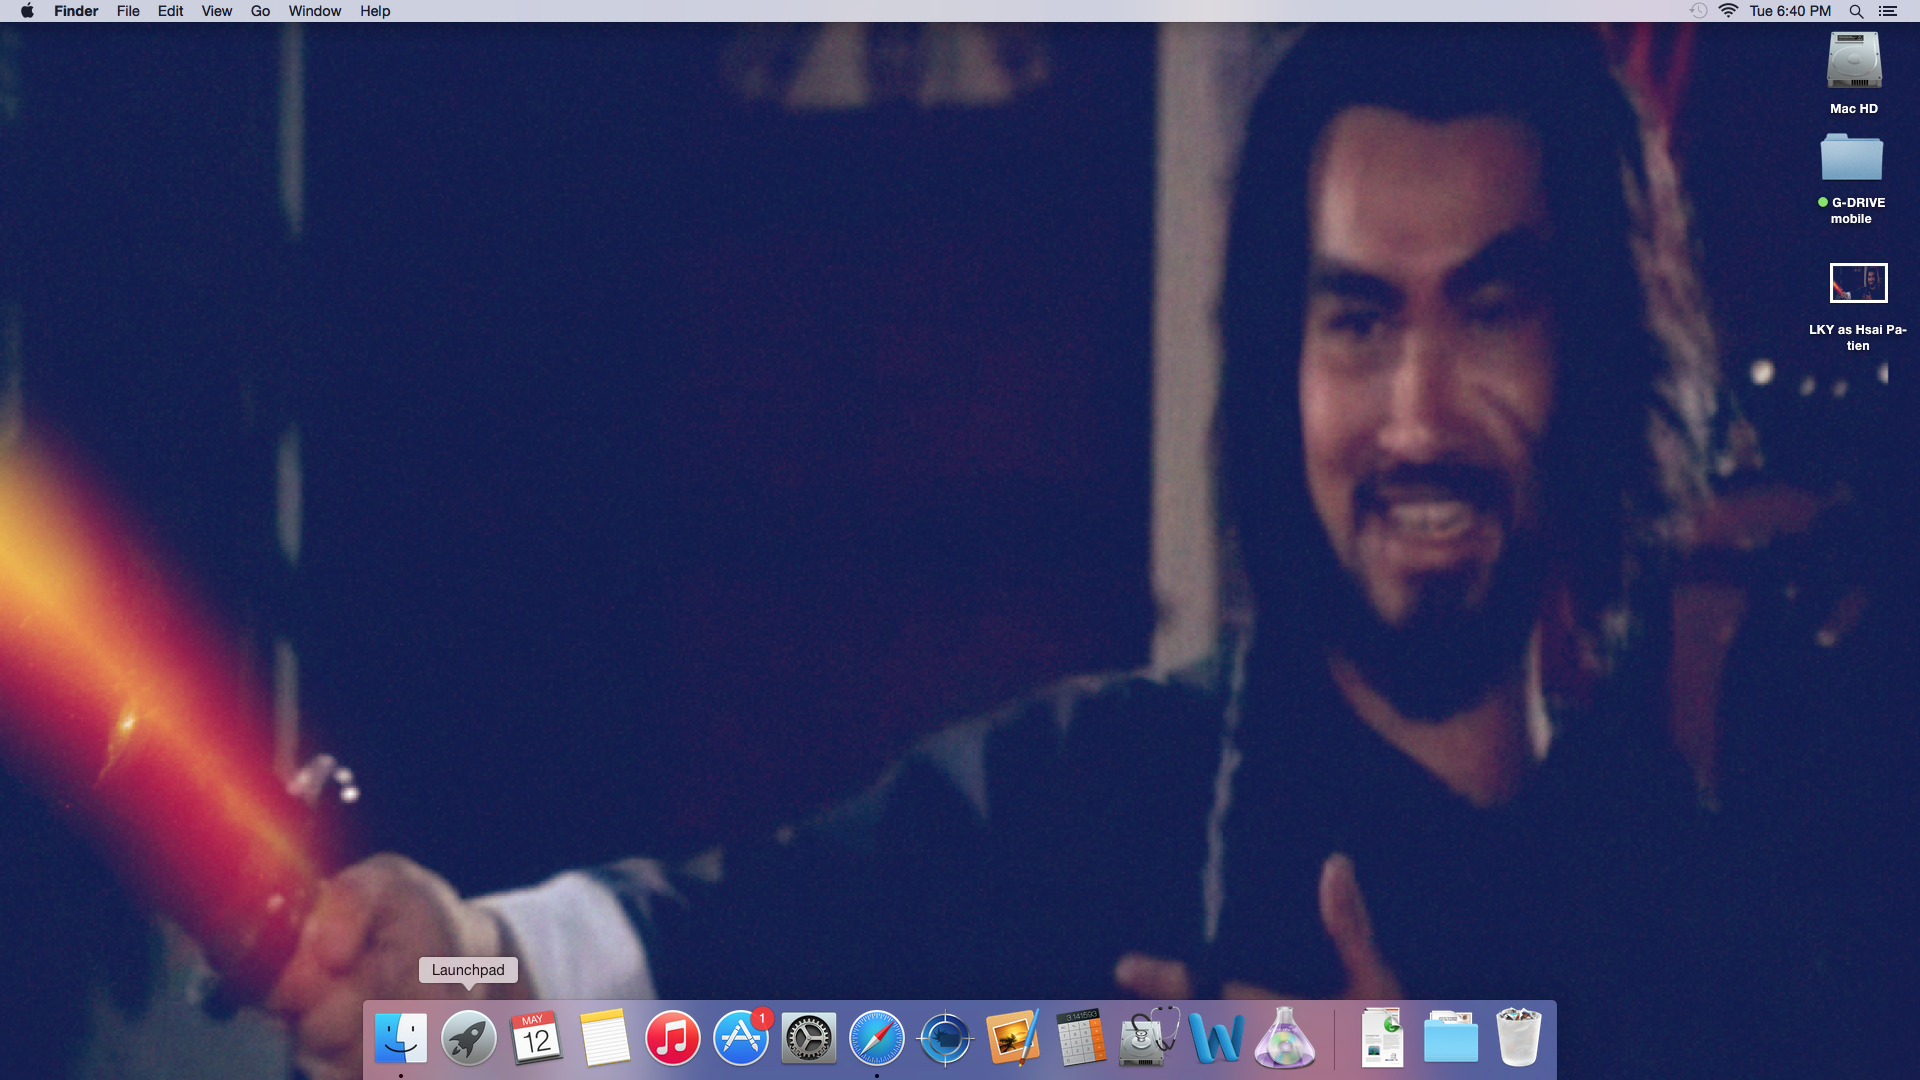Open the Finder menu
This screenshot has height=1080, width=1920.
76,11
